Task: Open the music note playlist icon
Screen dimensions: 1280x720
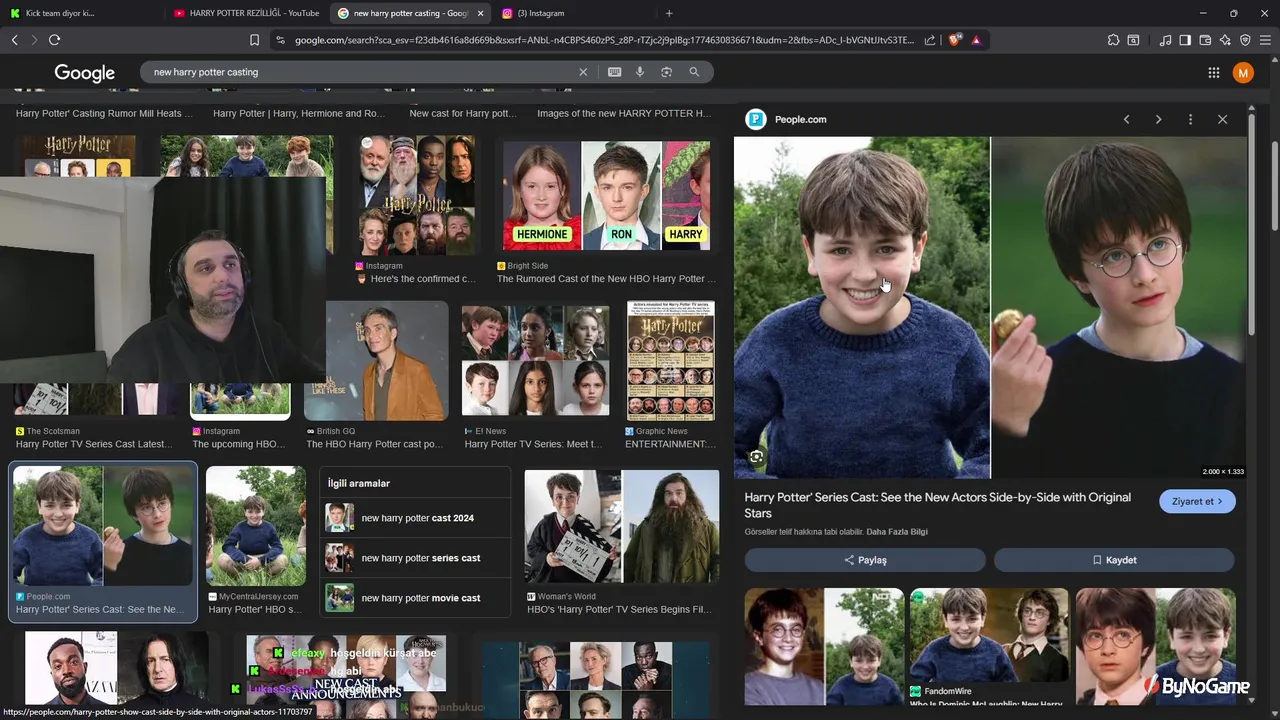Action: (x=1165, y=40)
